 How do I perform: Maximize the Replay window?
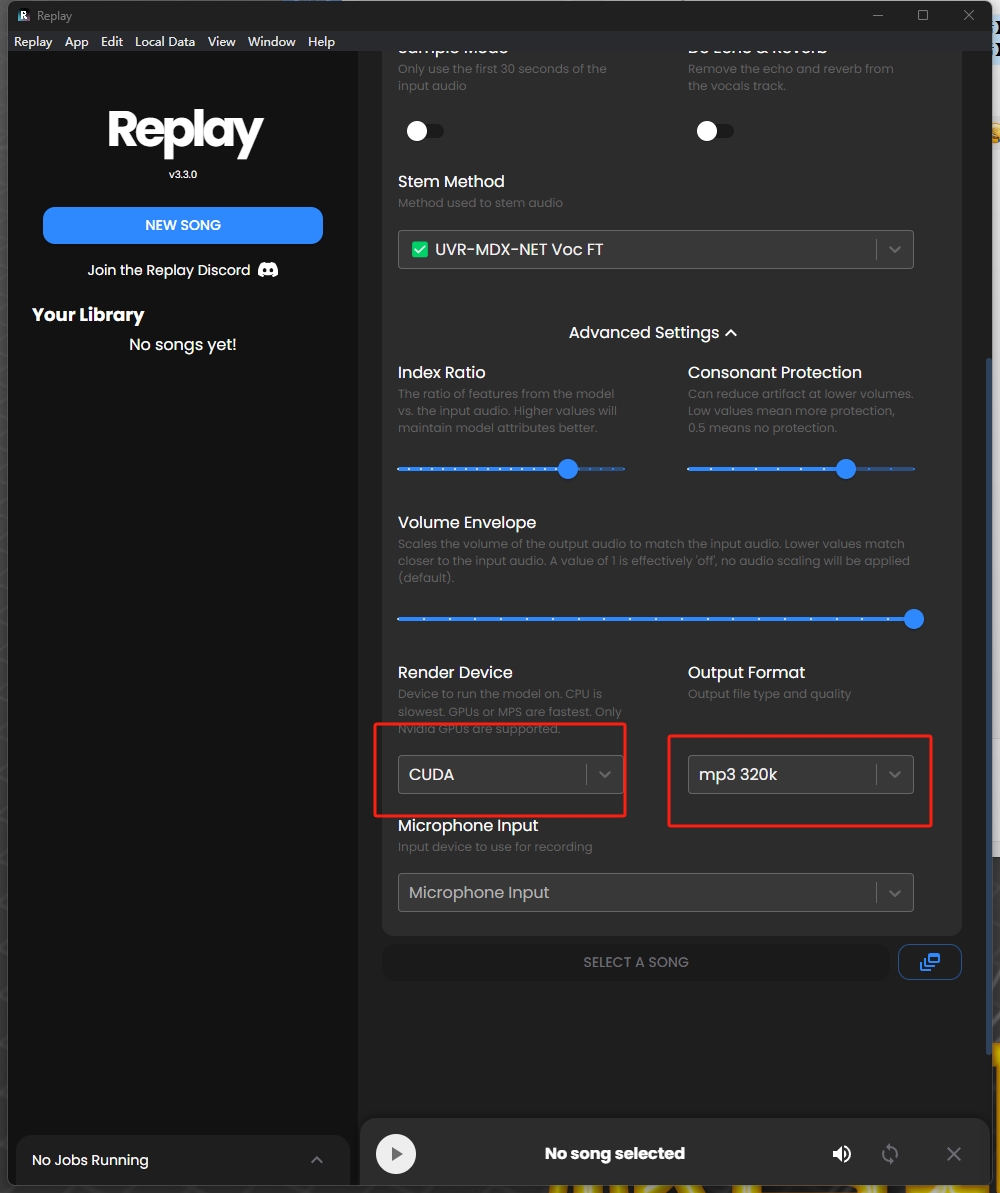(923, 15)
